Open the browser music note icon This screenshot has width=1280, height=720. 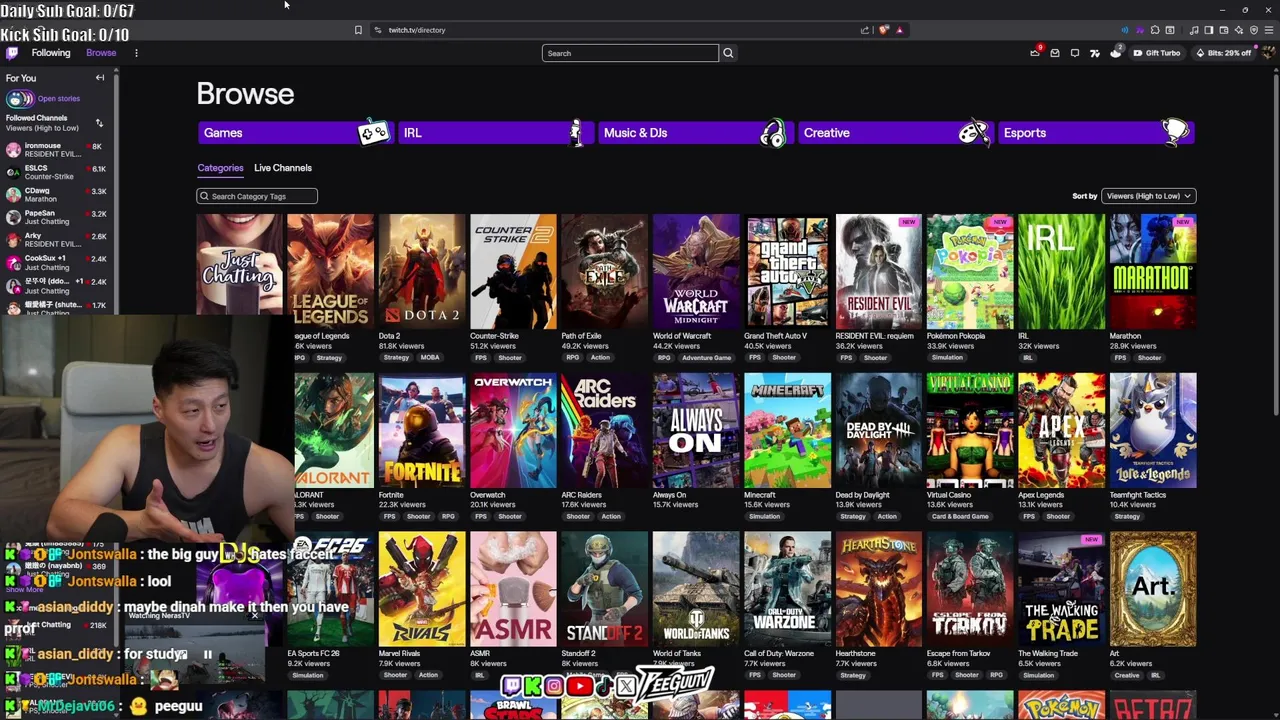point(1194,30)
